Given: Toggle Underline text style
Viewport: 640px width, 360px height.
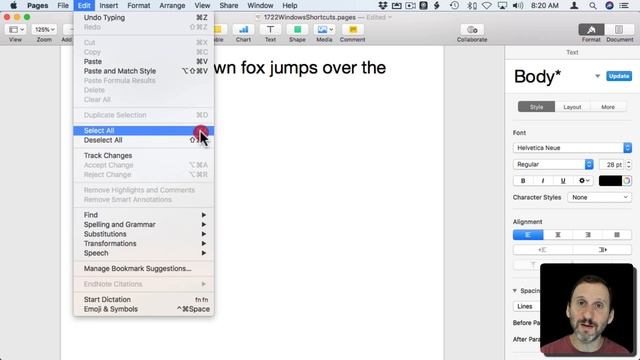Looking at the screenshot, I should 563,180.
